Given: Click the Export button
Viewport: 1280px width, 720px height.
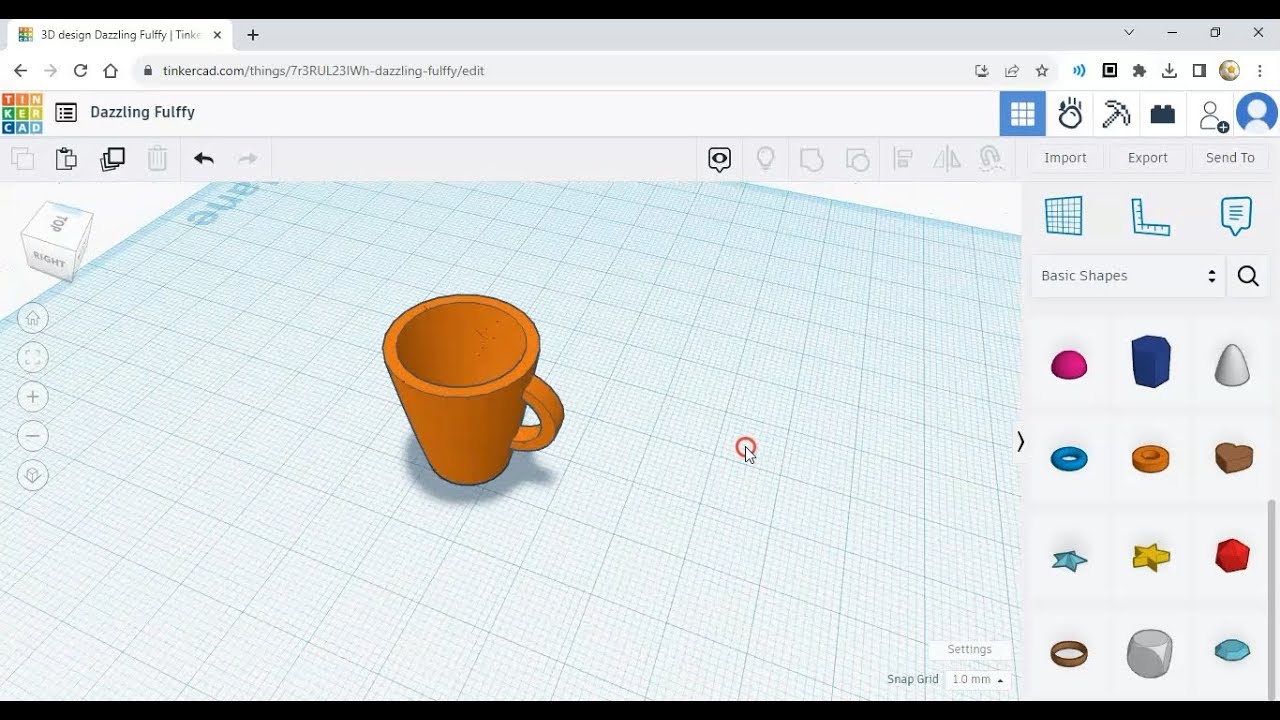Looking at the screenshot, I should (x=1148, y=158).
